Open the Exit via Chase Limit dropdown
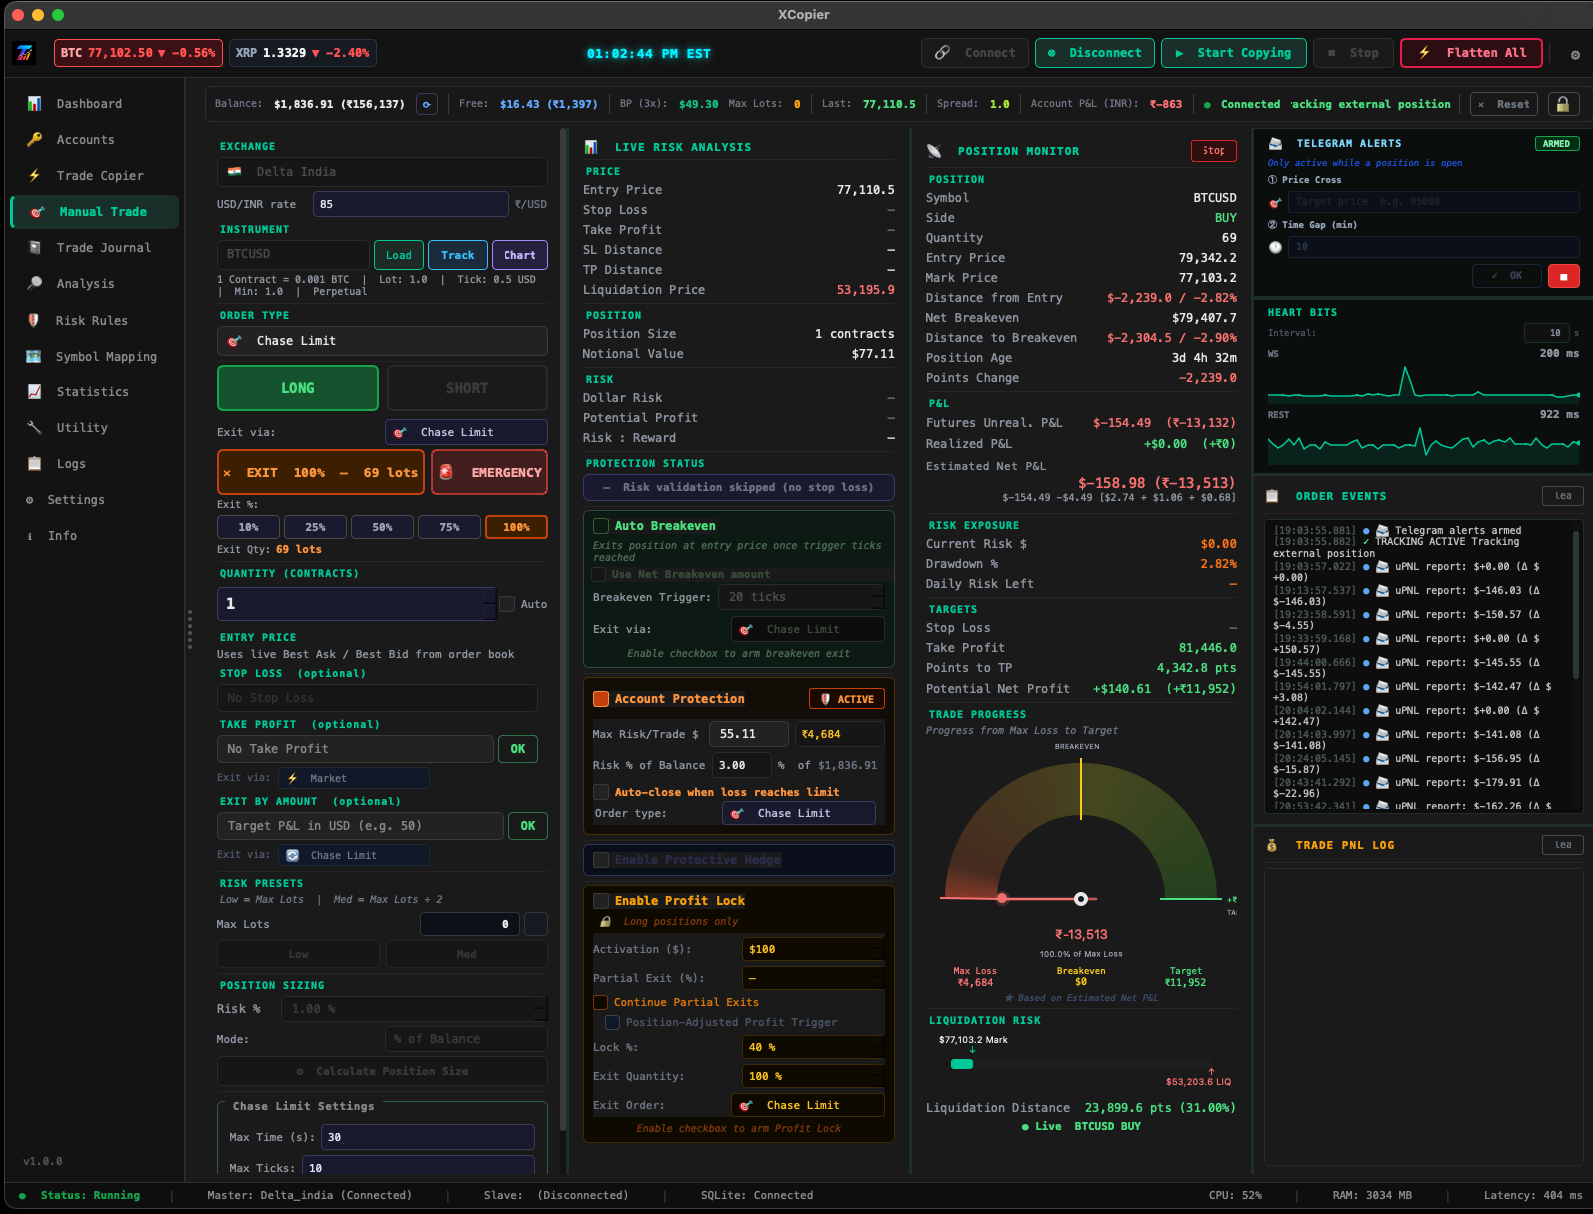1593x1214 pixels. tap(466, 432)
